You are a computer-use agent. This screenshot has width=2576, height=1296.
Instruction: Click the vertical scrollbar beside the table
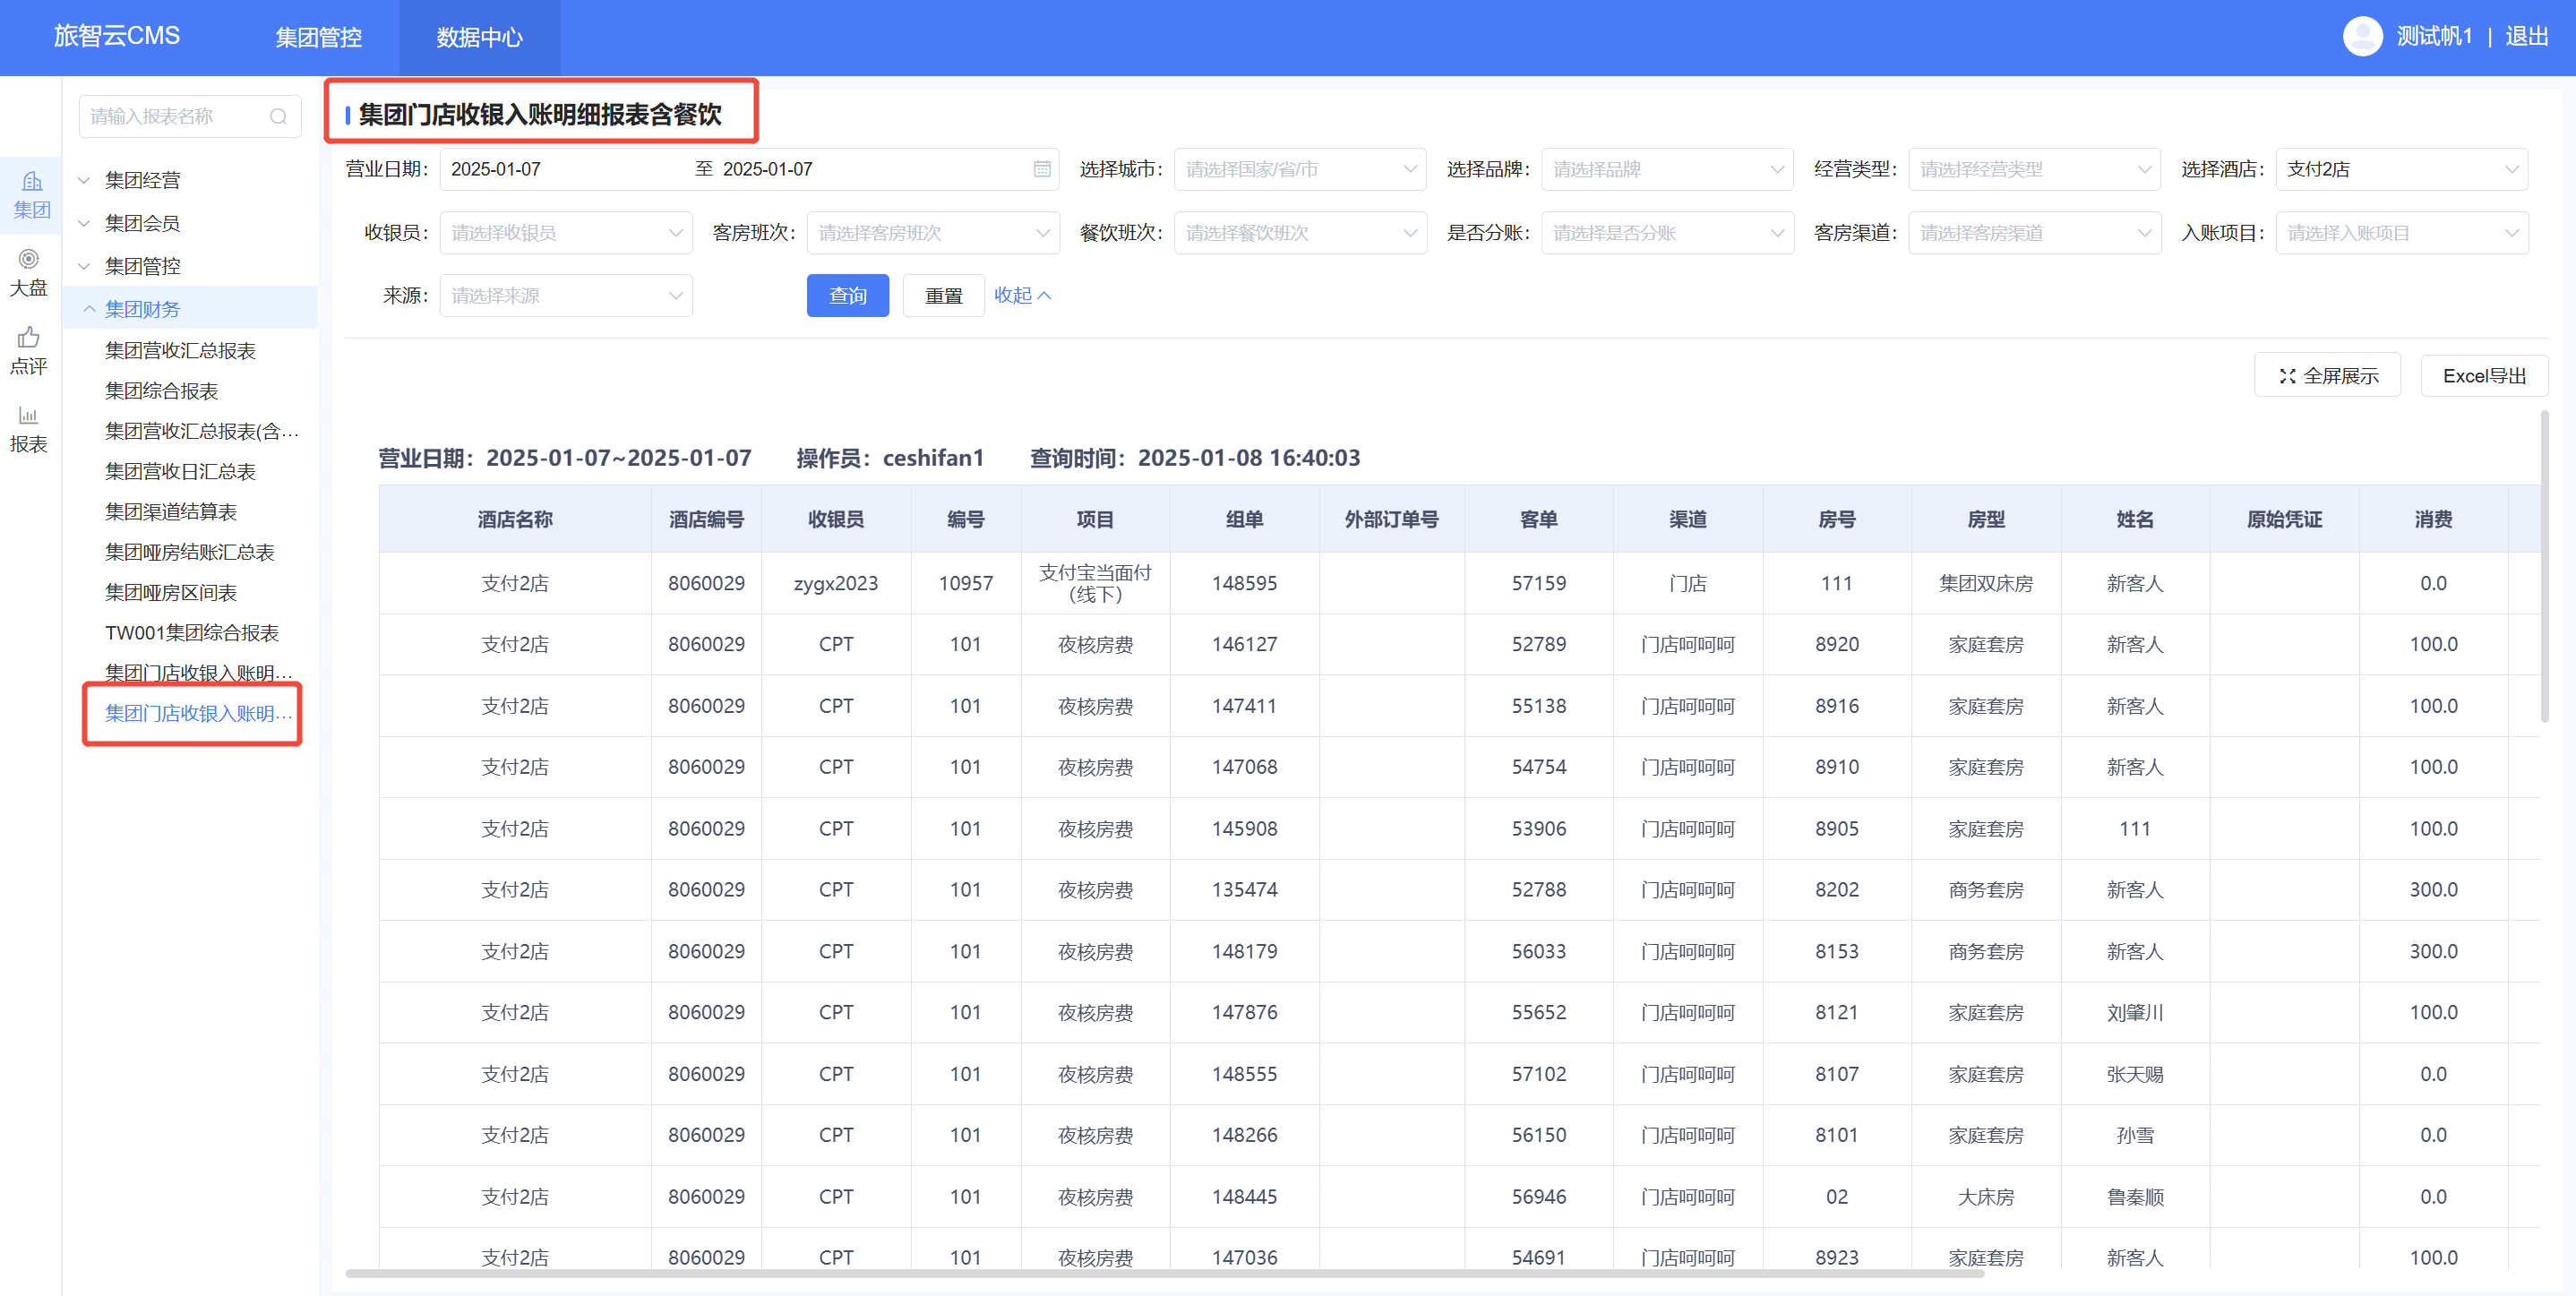coord(2544,565)
